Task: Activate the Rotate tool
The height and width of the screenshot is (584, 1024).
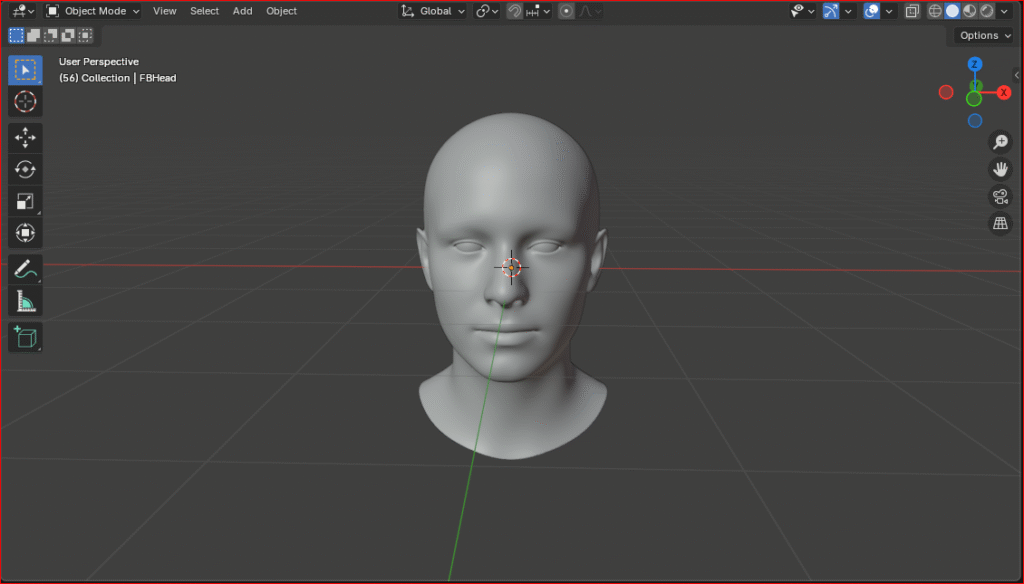Action: click(25, 169)
